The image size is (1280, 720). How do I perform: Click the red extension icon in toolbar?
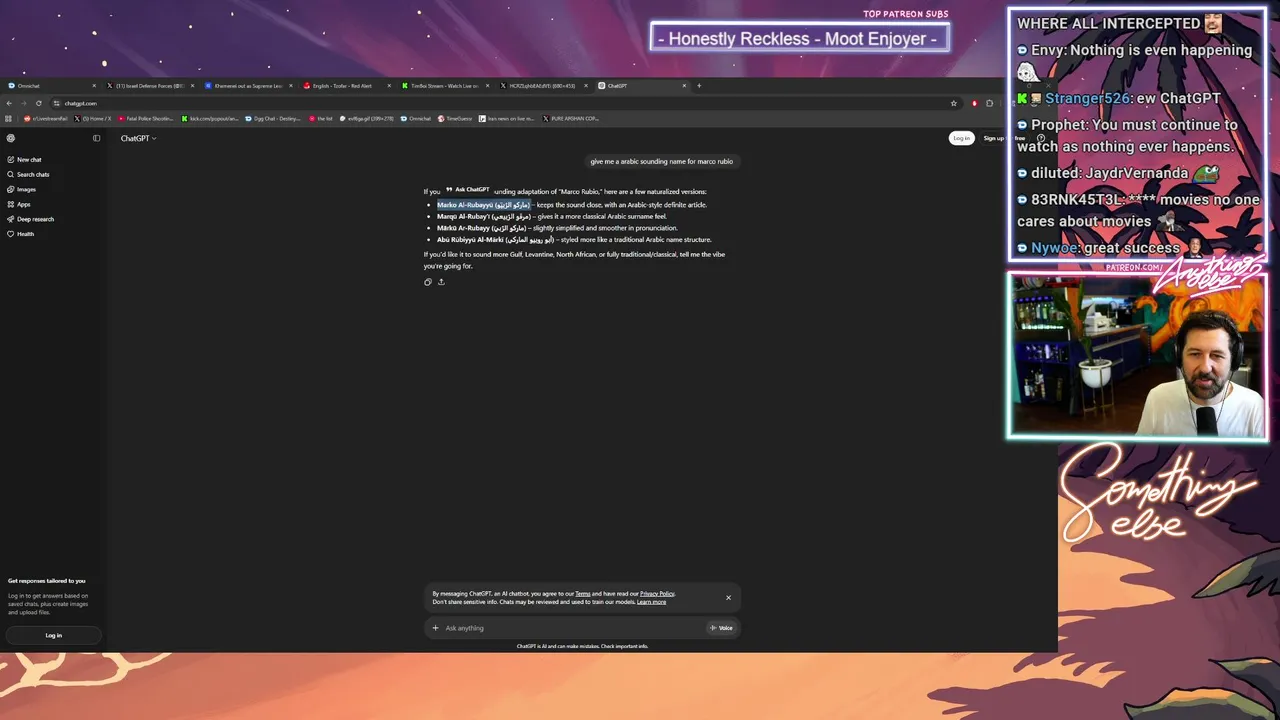pos(975,103)
